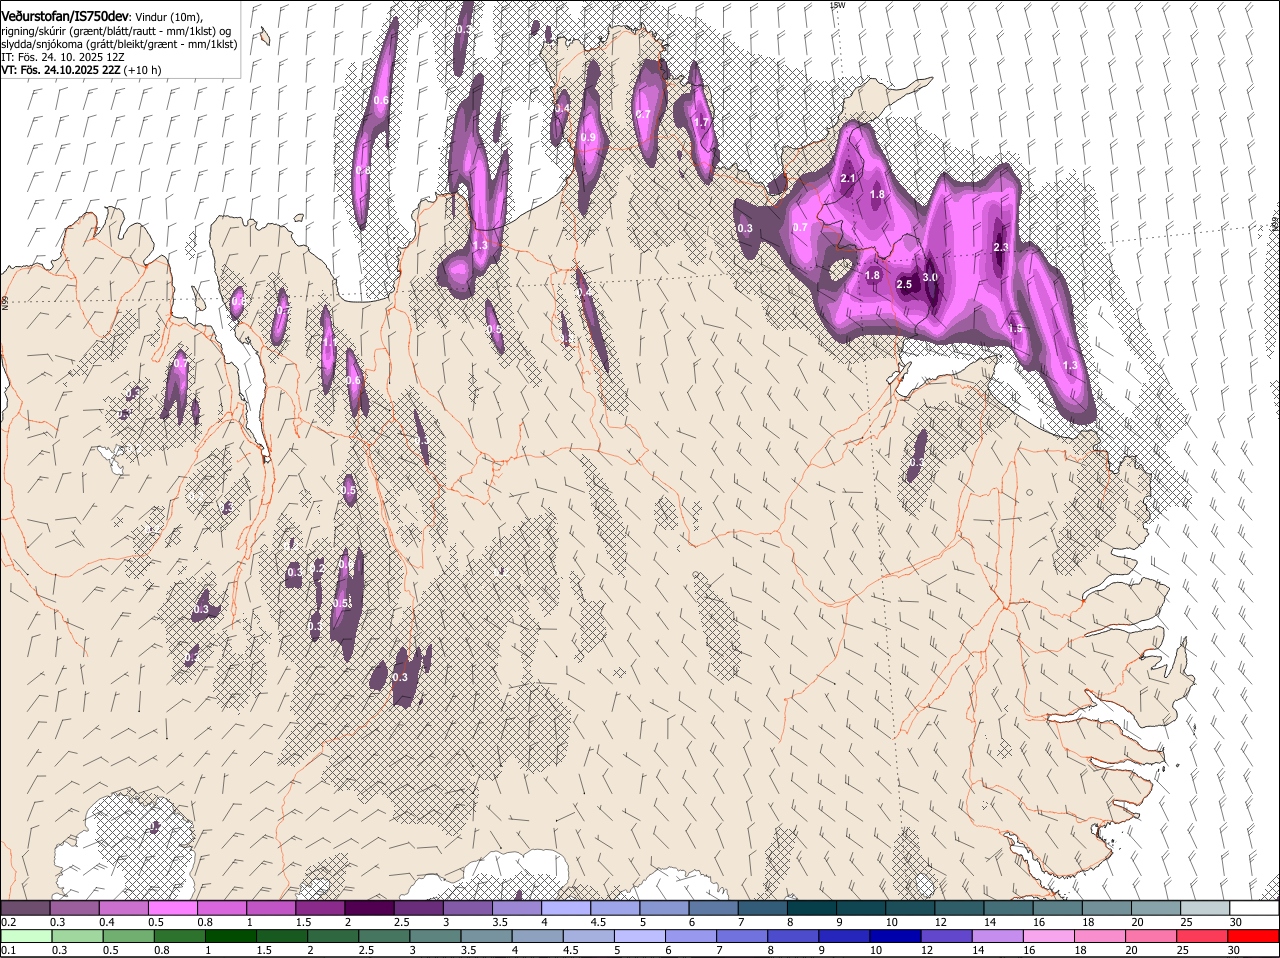Viewport: 1280px width, 958px height.
Task: Click the bottom-row legend label "2.5"
Action: pyautogui.click(x=366, y=950)
